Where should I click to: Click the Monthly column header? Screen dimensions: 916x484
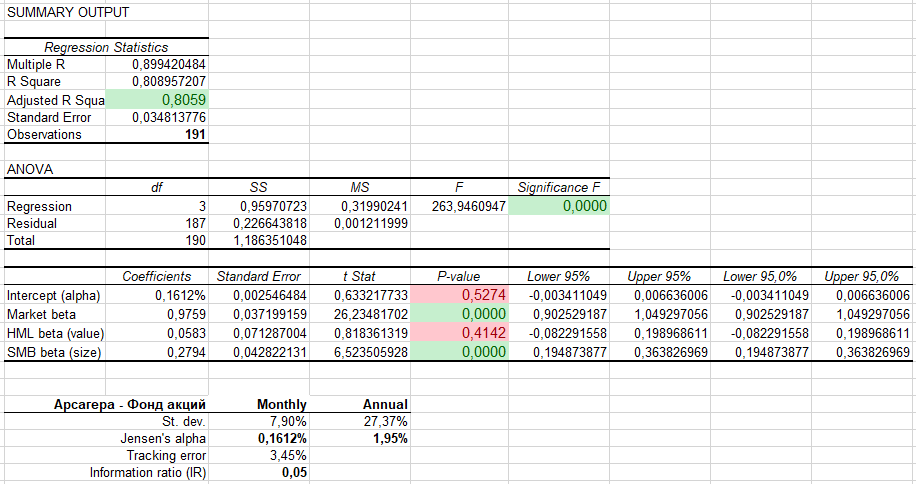pyautogui.click(x=282, y=405)
